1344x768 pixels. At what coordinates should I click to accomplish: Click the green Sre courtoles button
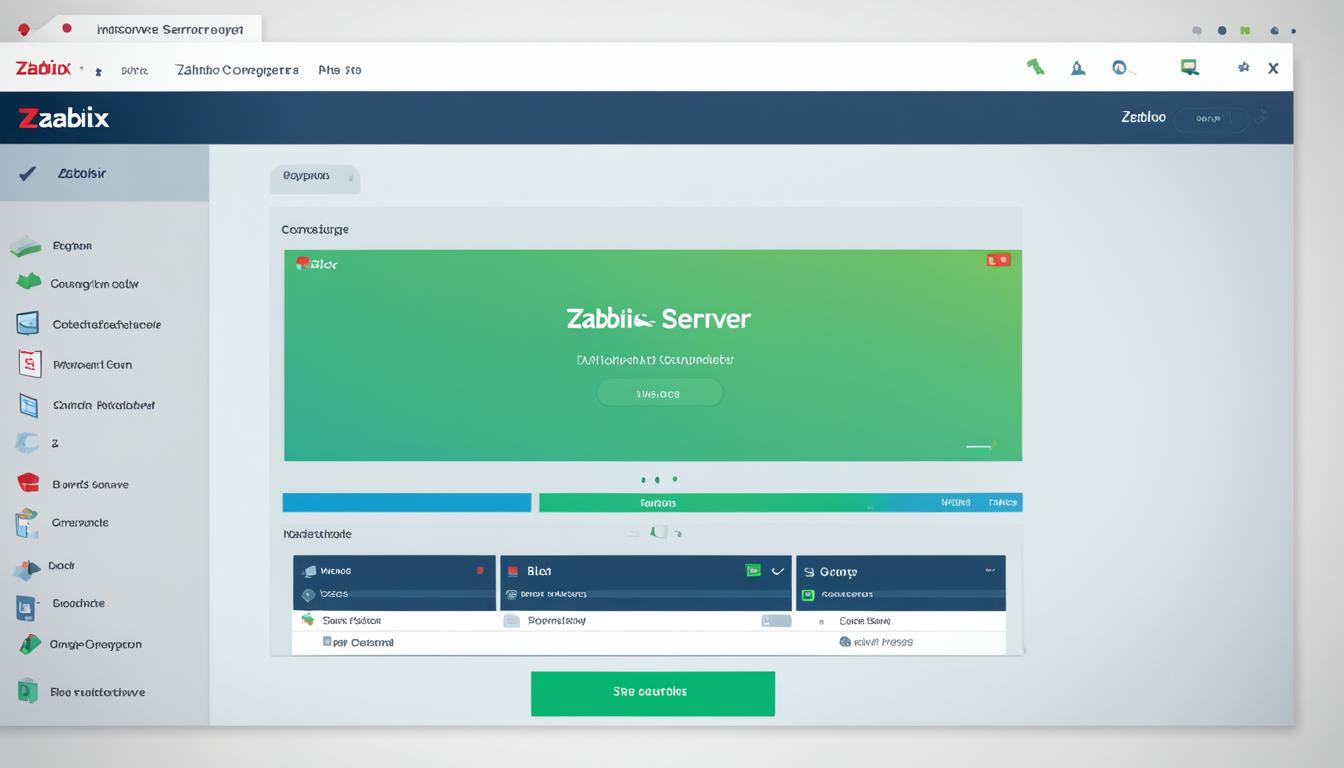tap(652, 693)
